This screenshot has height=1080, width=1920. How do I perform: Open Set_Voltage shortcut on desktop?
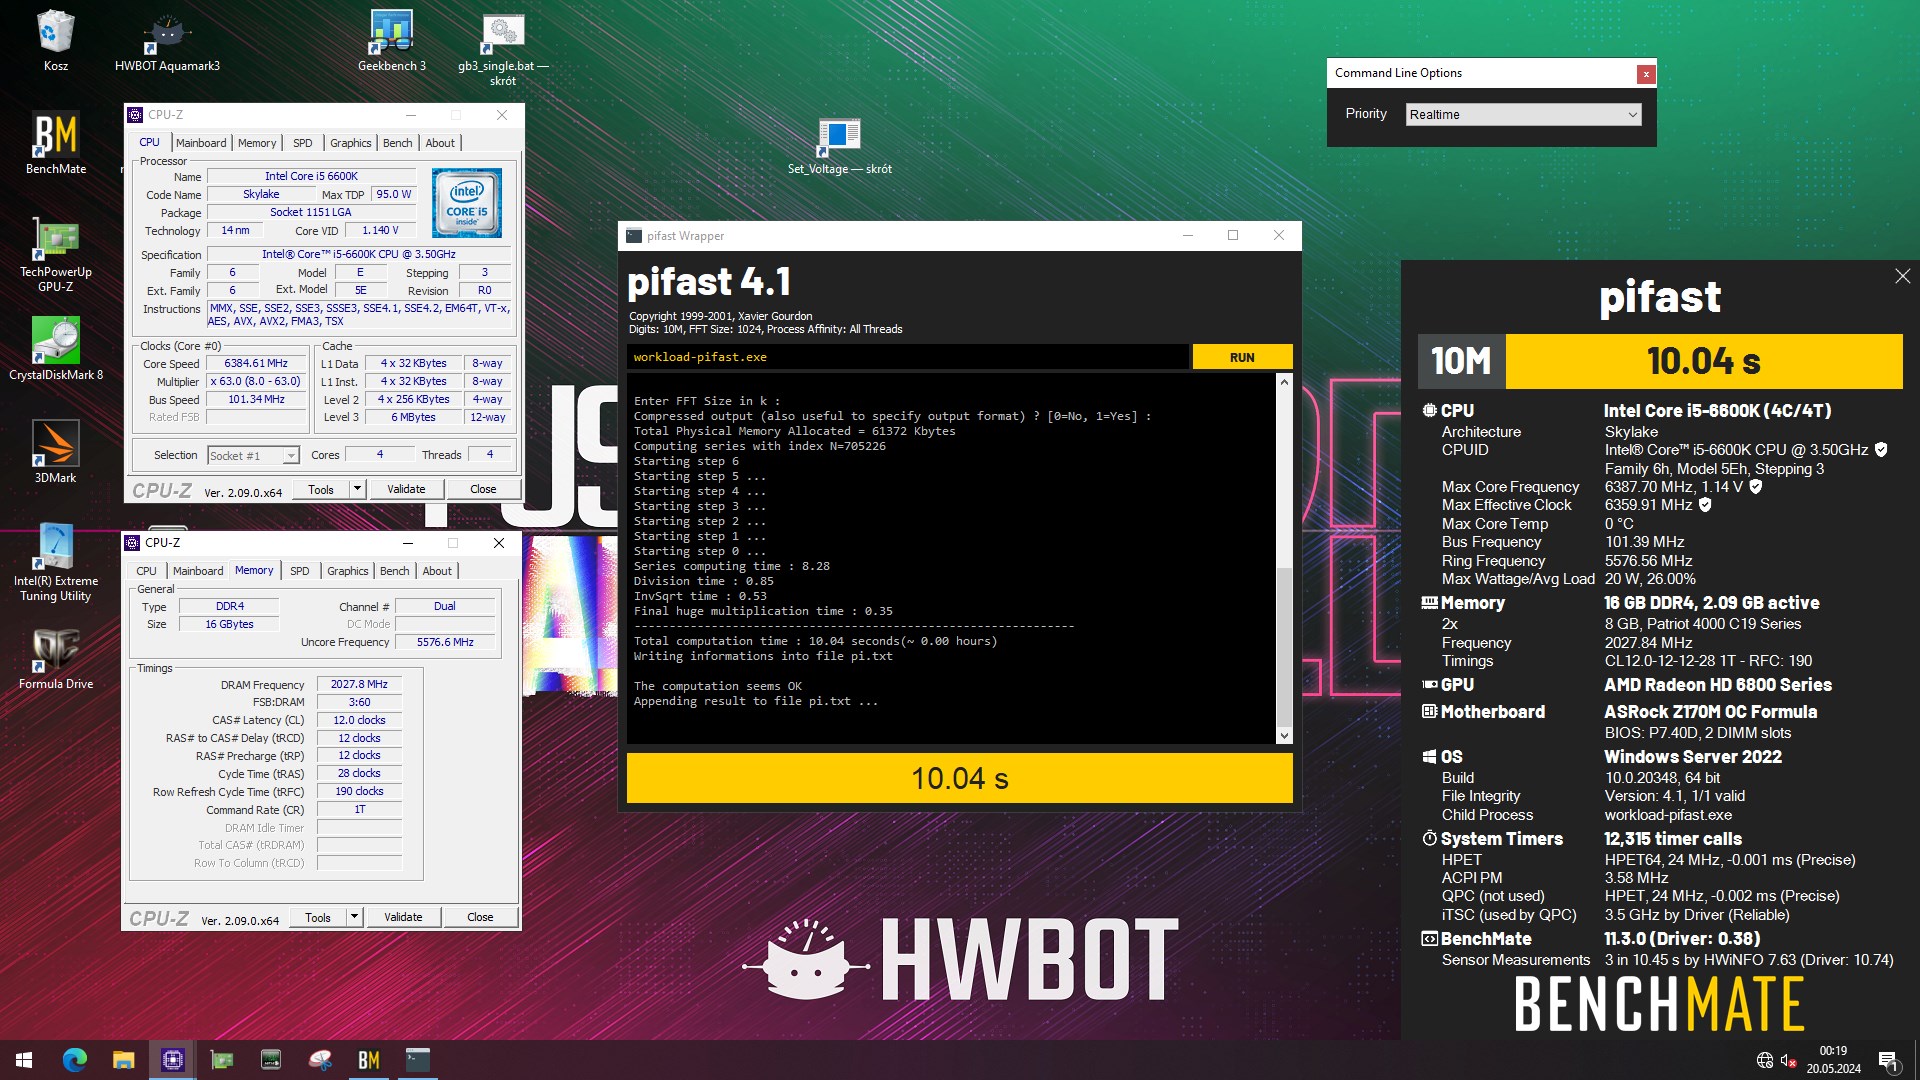pos(839,146)
